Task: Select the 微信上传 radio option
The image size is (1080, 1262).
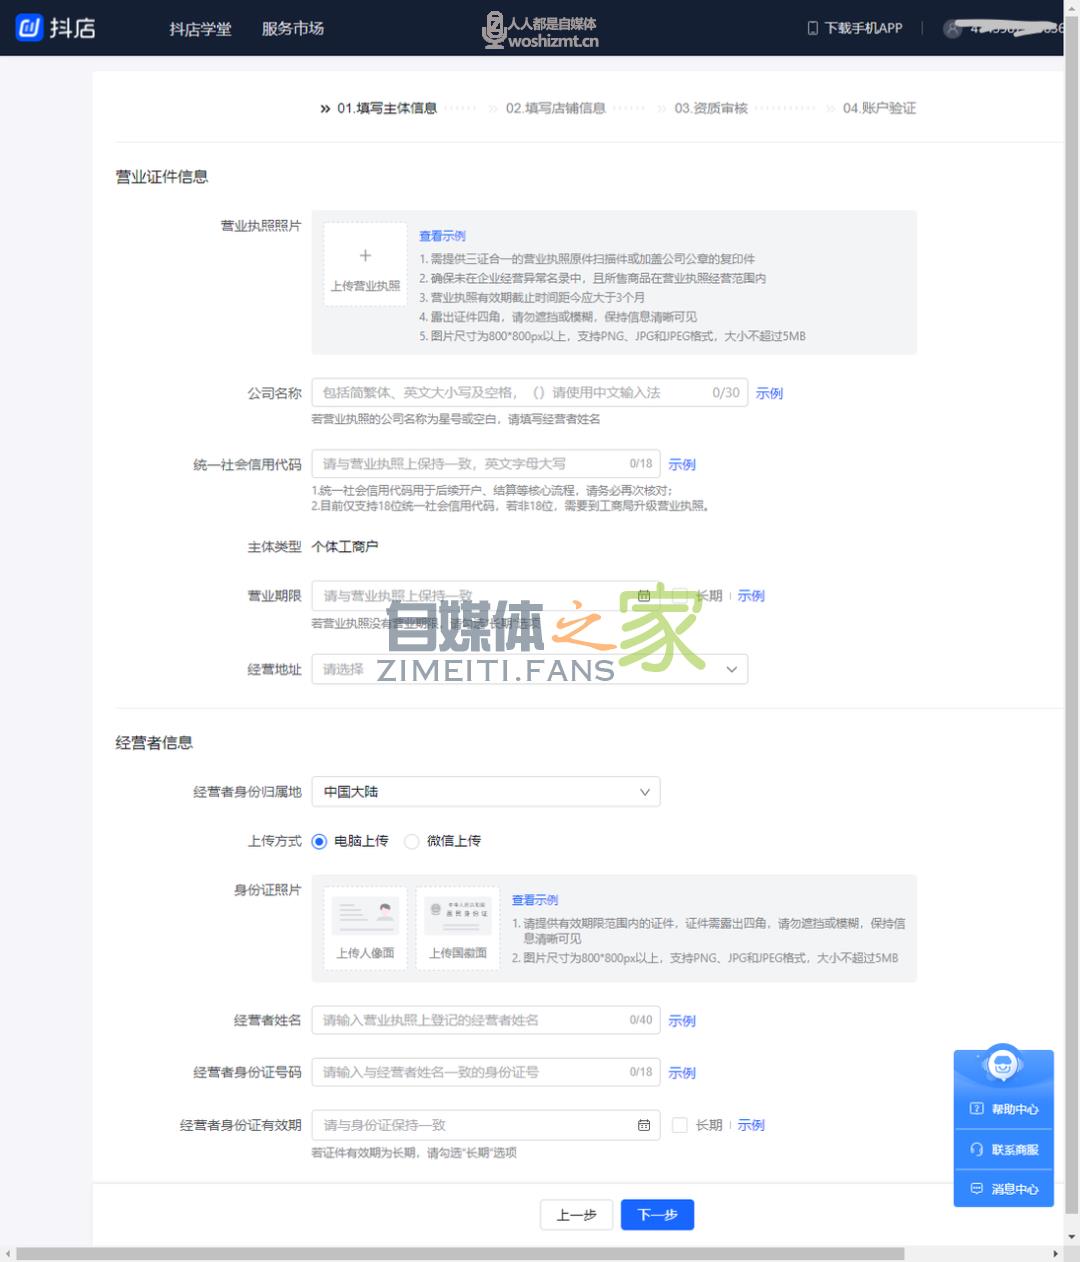Action: [411, 841]
